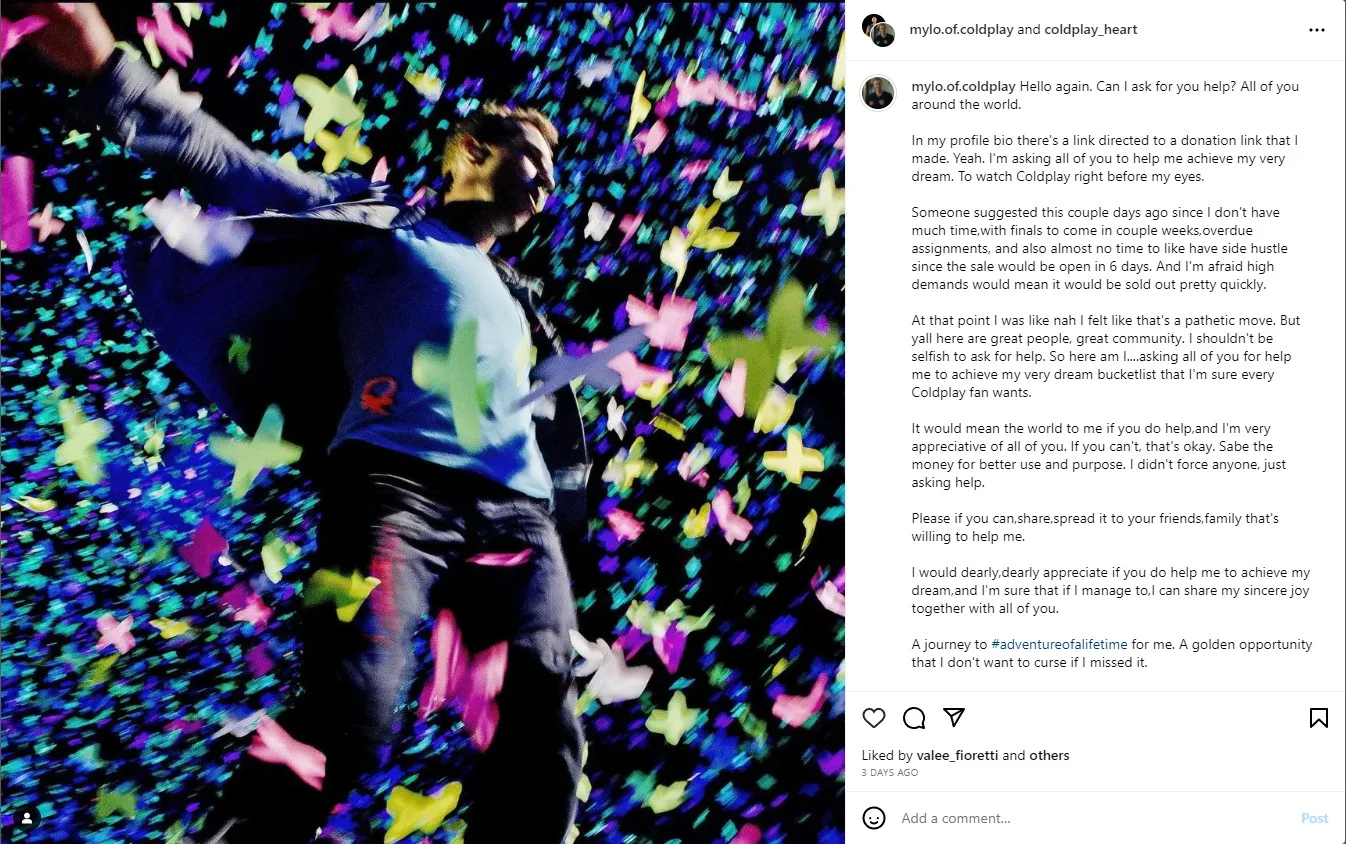This screenshot has height=844, width=1346.
Task: Open the three-dot more options menu
Action: point(1317,30)
